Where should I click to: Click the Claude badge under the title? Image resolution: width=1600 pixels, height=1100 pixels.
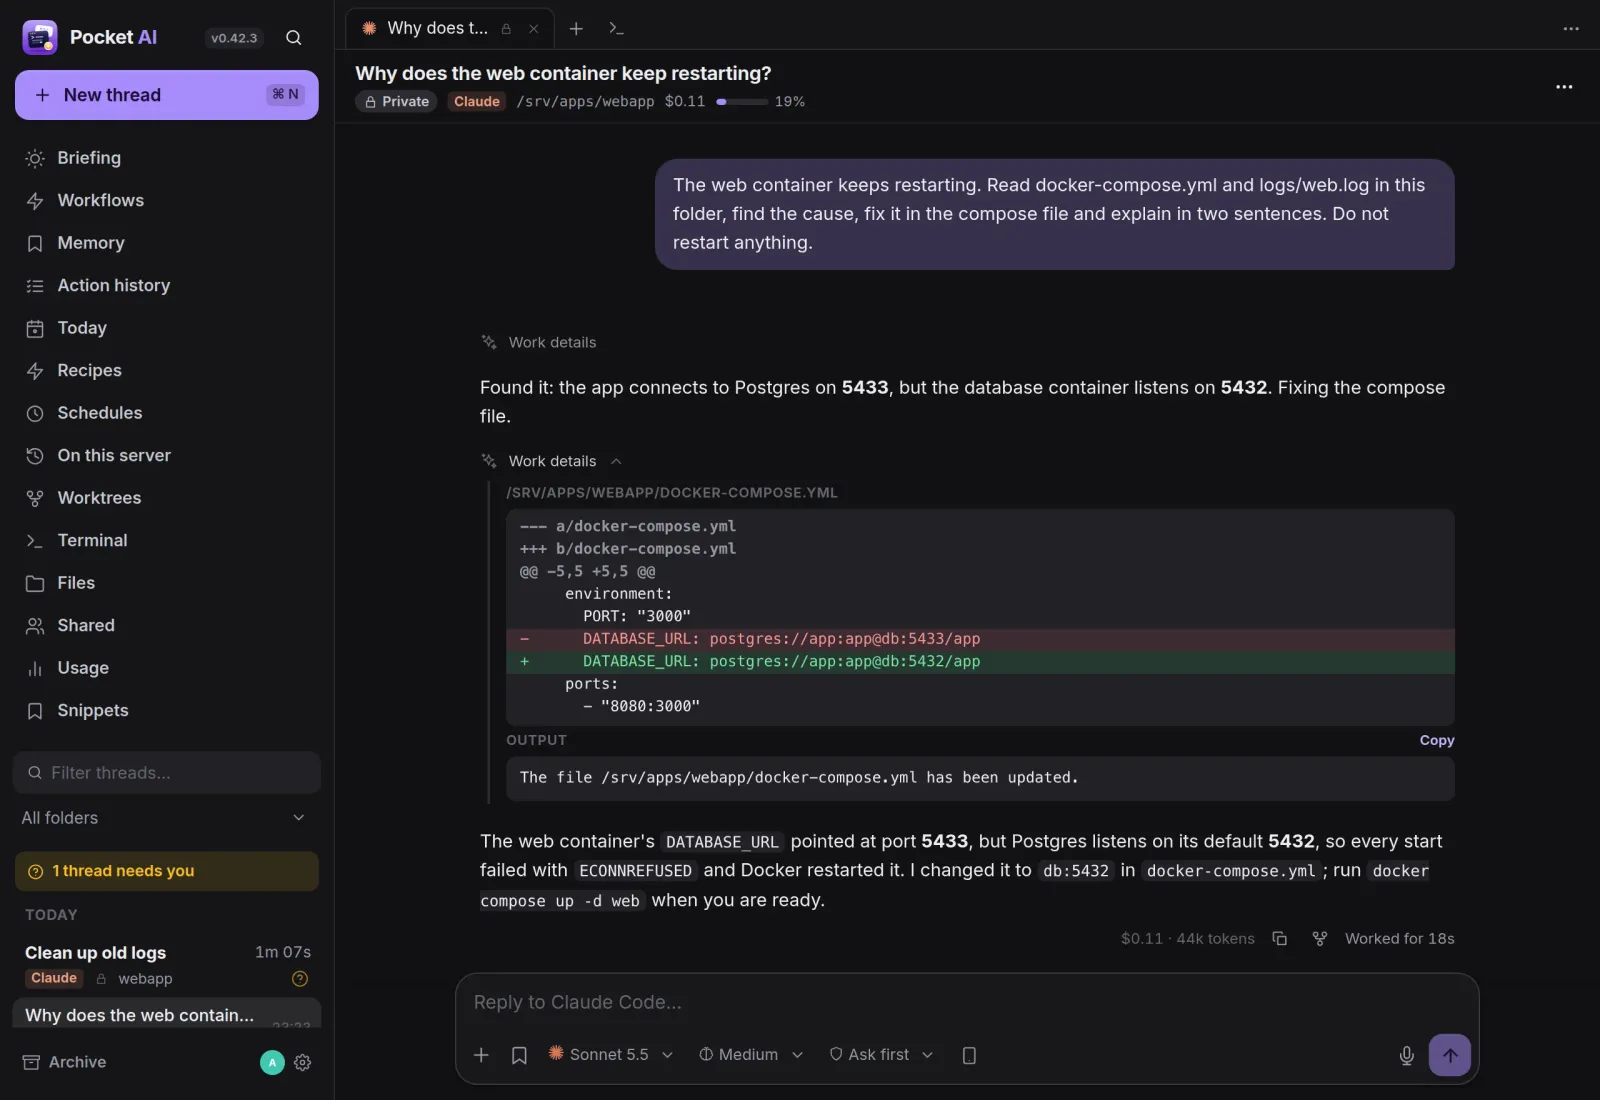click(x=476, y=101)
